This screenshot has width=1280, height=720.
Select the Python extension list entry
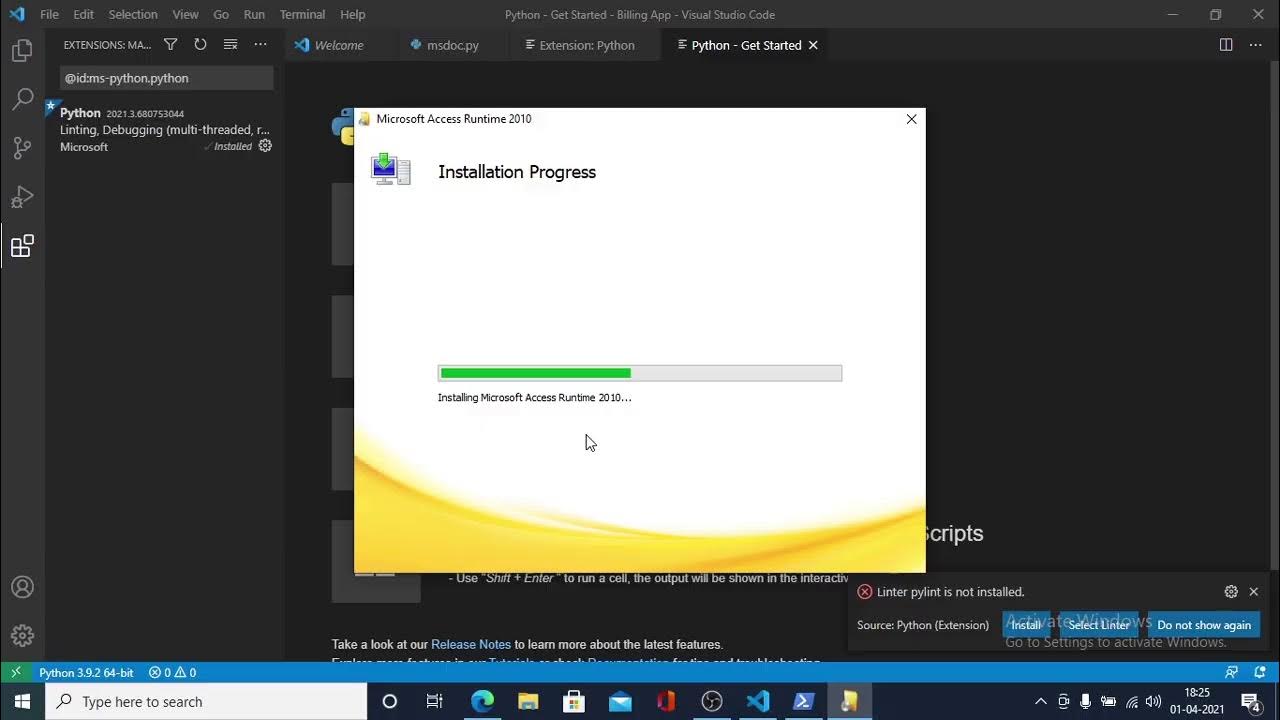[x=165, y=130]
